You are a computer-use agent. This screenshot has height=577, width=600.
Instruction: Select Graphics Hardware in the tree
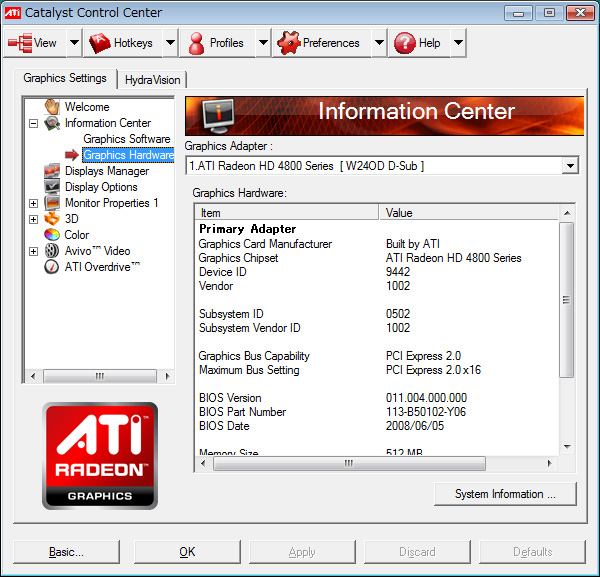(129, 155)
